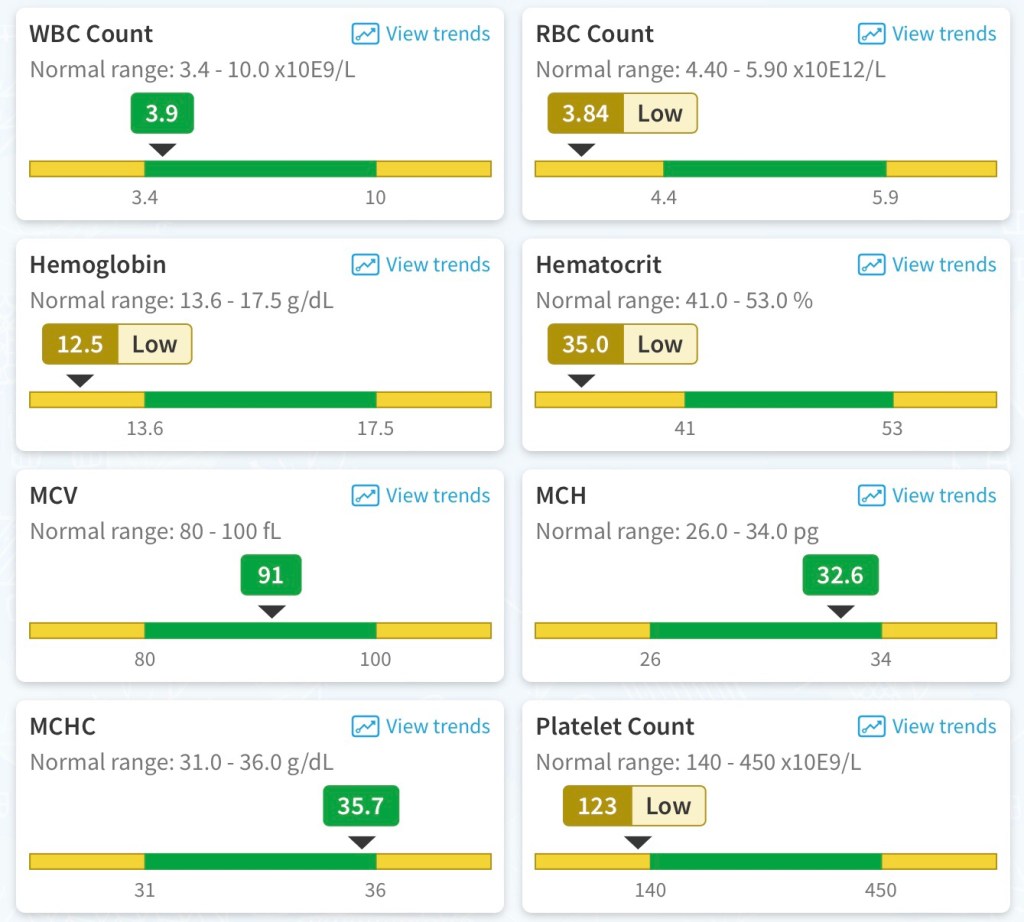Open View trends text for Hematocrit
Screen dimensions: 1024x922
click(x=944, y=265)
